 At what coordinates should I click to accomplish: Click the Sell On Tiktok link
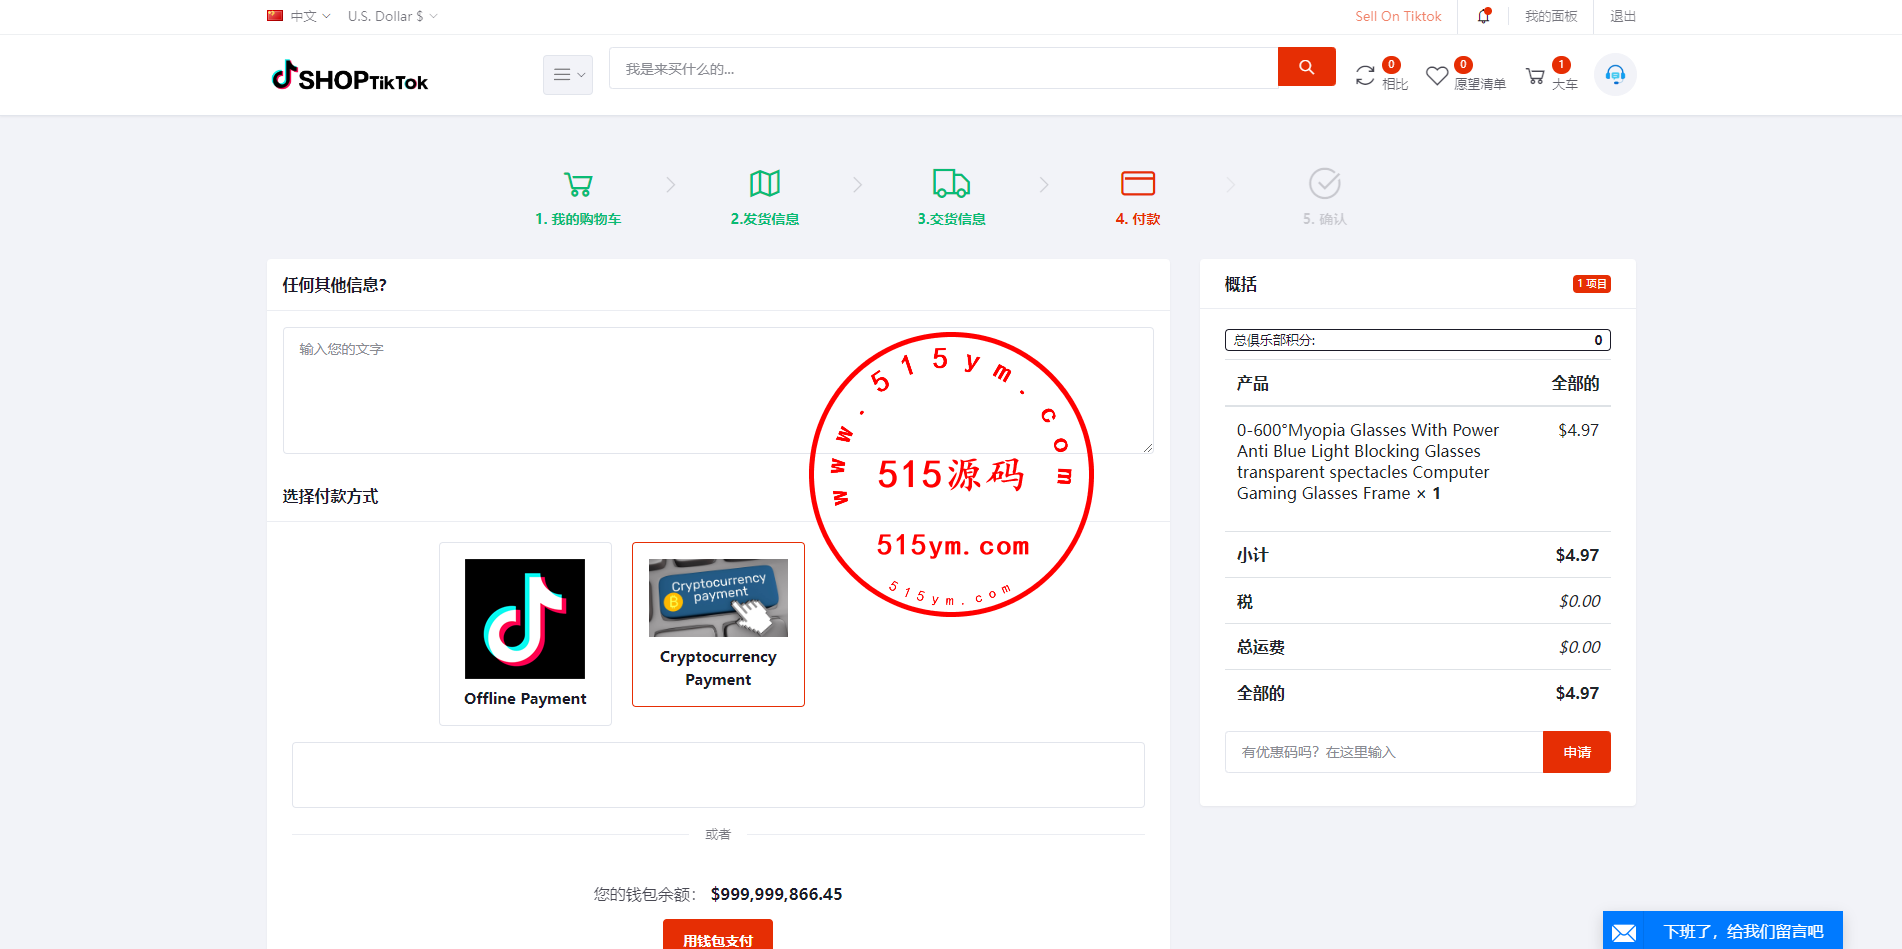point(1398,16)
